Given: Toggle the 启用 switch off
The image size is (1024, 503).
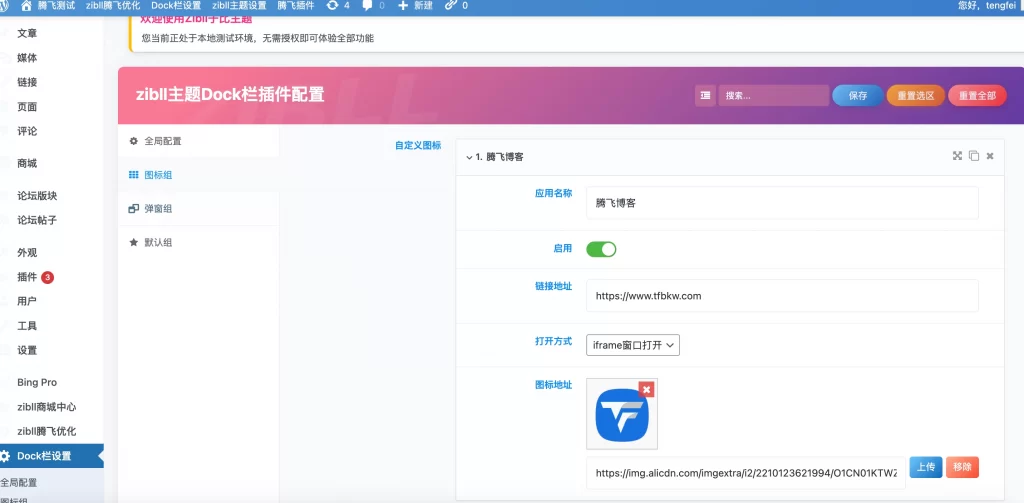Looking at the screenshot, I should pyautogui.click(x=601, y=249).
